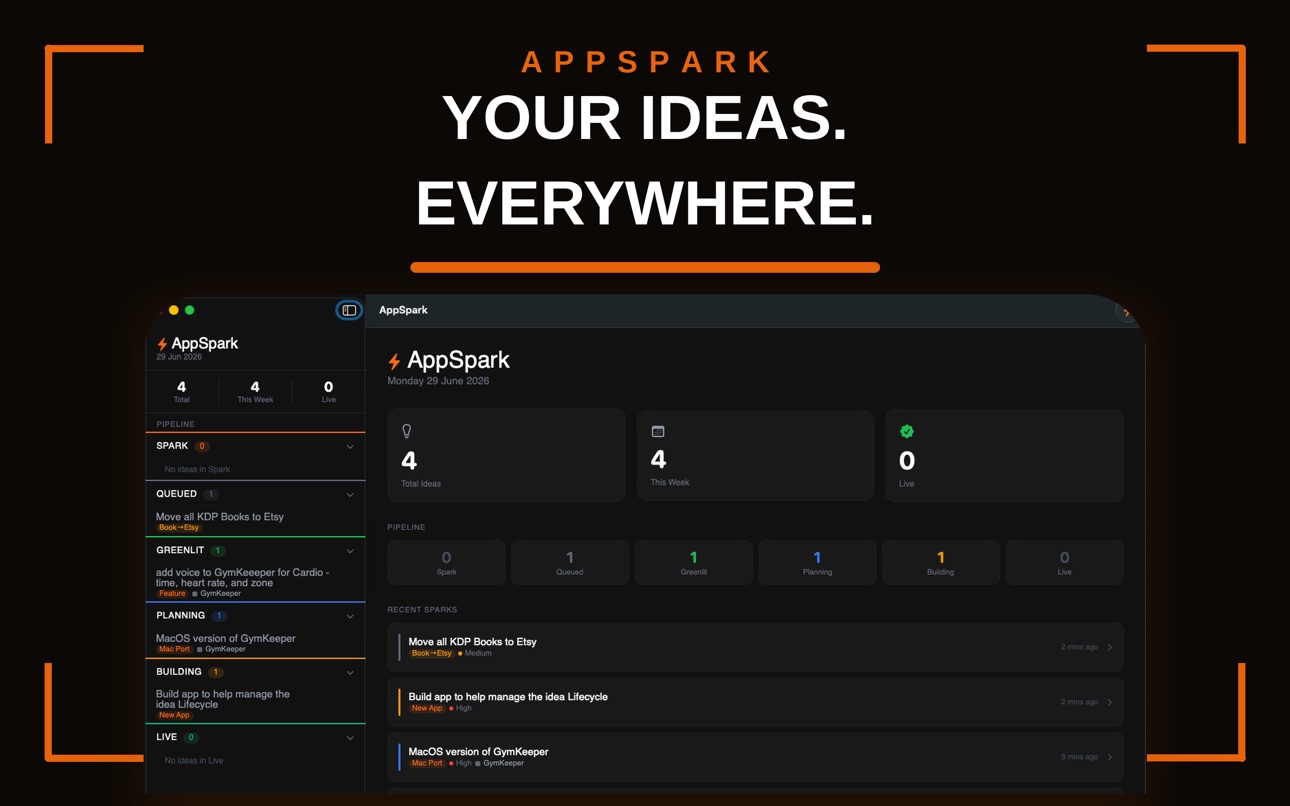Click the Book→Etsy tag in Recent Sparks
This screenshot has height=806, width=1290.
pos(431,653)
